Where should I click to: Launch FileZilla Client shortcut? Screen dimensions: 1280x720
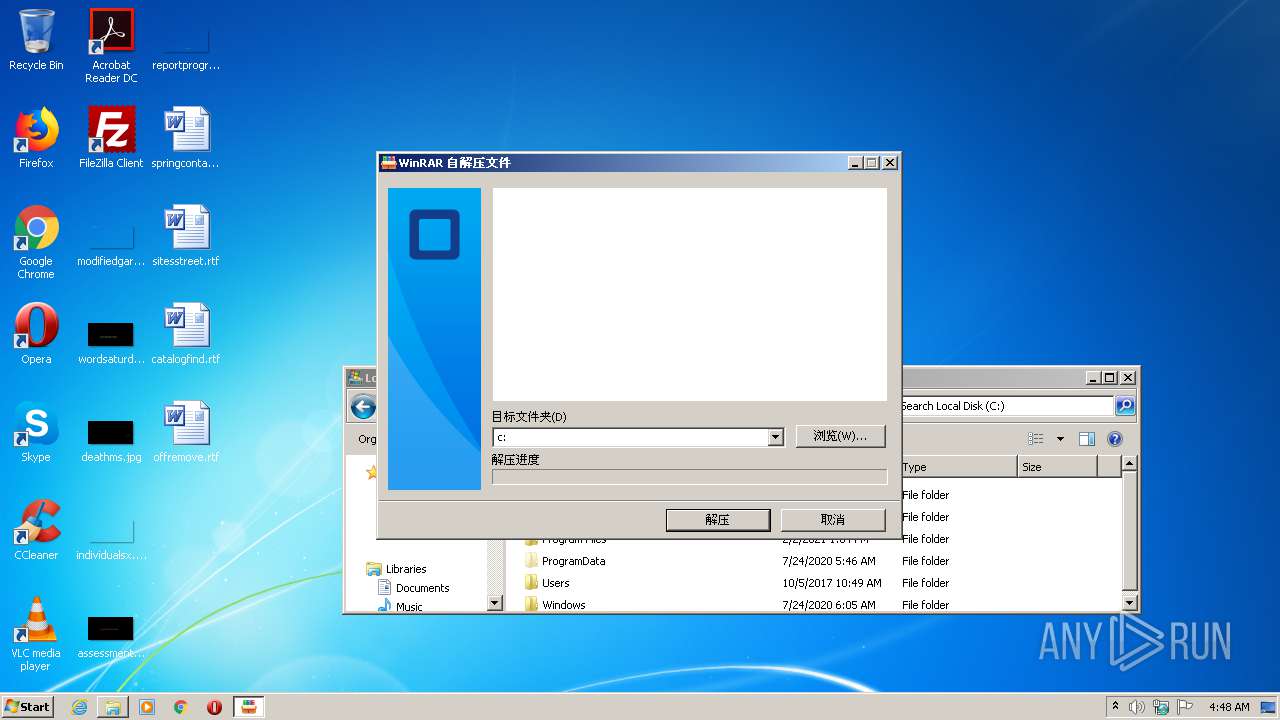click(x=111, y=138)
